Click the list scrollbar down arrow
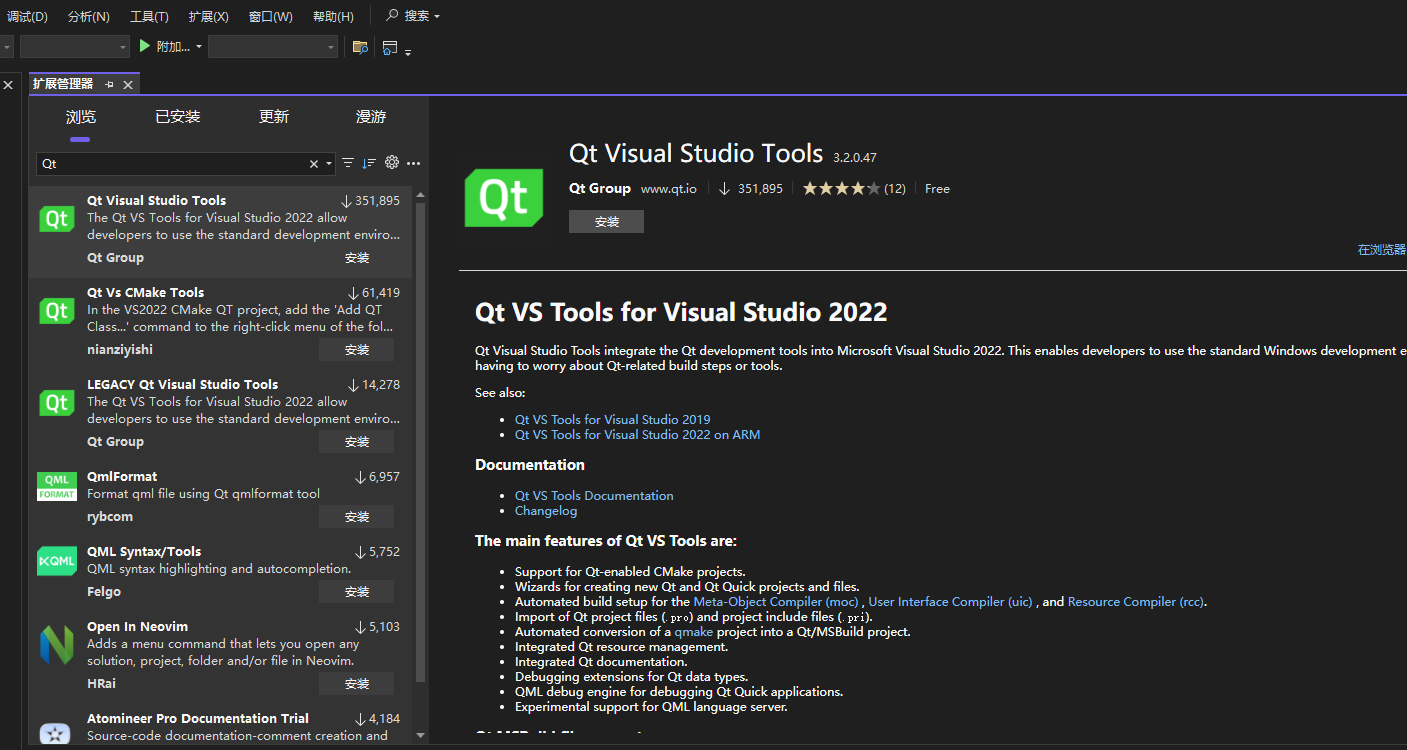The image size is (1407, 750). click(x=421, y=737)
